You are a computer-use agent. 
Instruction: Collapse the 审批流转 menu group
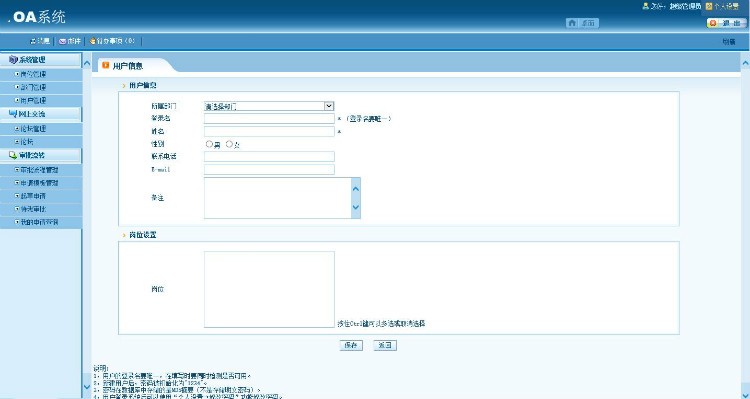pyautogui.click(x=41, y=155)
